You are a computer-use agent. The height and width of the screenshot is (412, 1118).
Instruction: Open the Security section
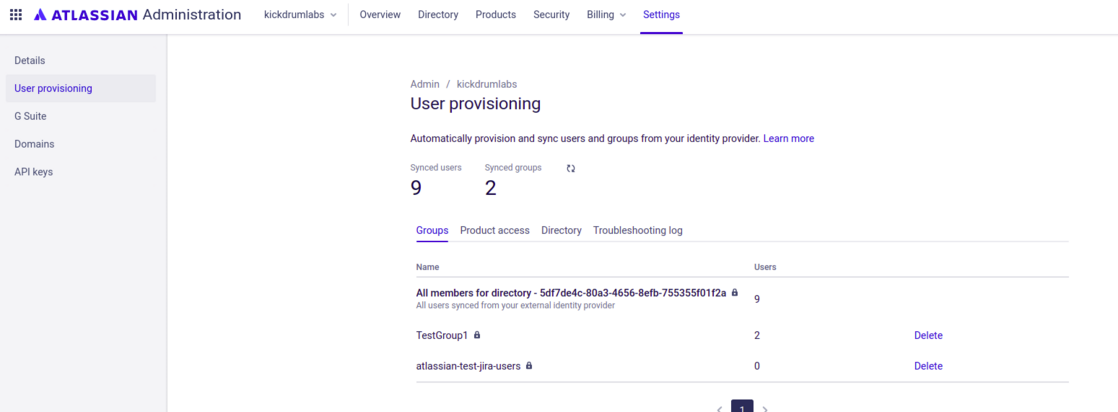point(551,14)
